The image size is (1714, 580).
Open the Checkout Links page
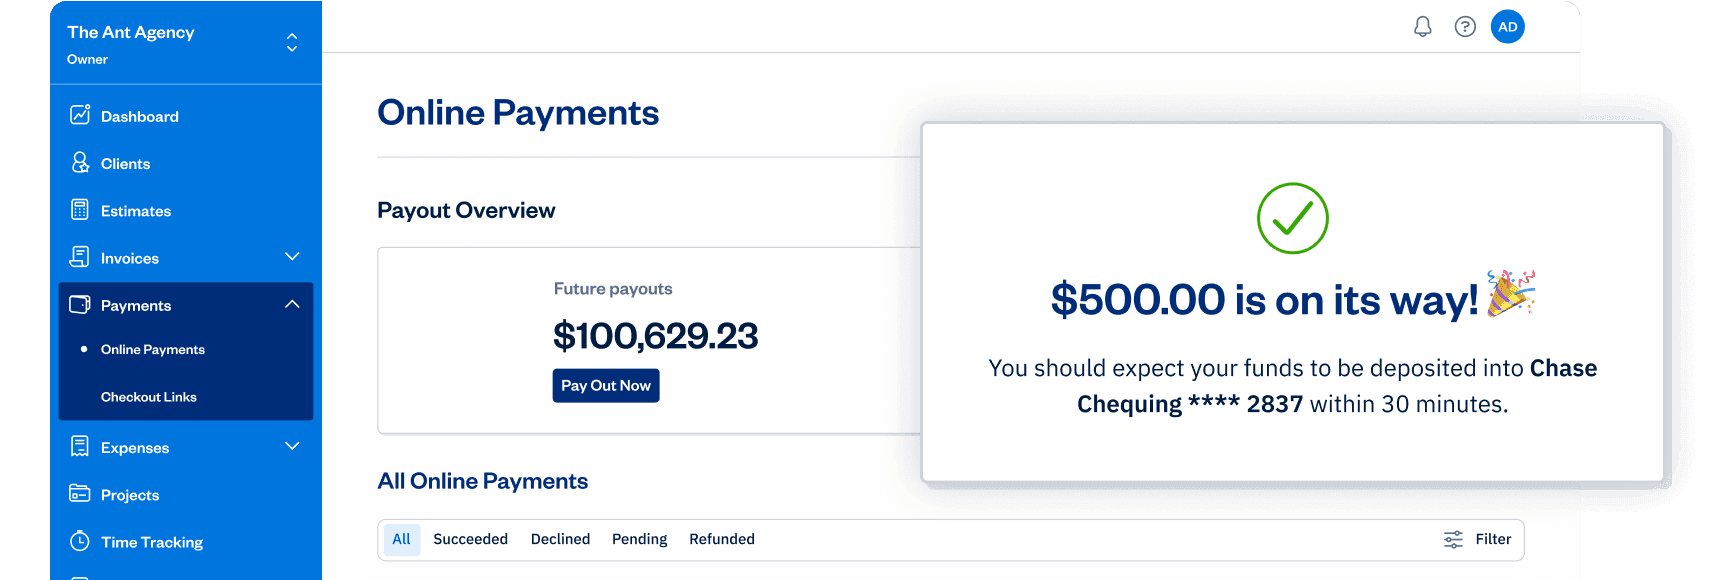[x=148, y=397]
